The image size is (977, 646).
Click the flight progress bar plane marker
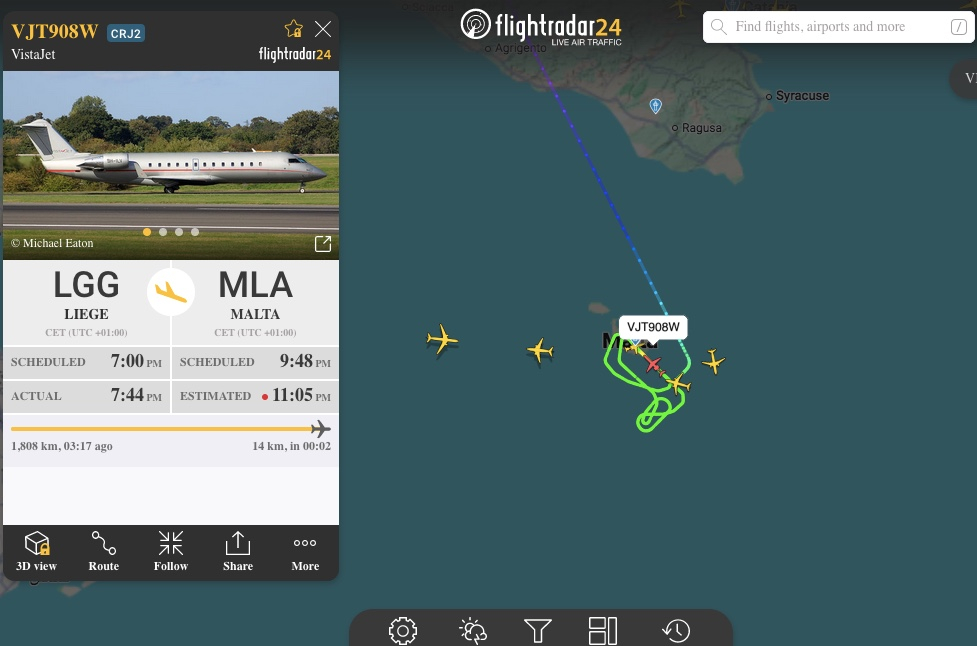(x=320, y=429)
